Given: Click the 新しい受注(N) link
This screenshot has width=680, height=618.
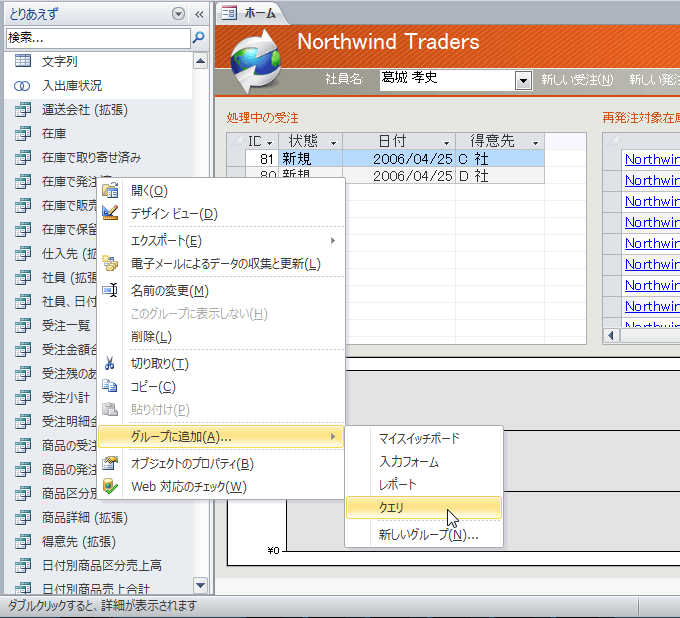Looking at the screenshot, I should click(x=577, y=80).
